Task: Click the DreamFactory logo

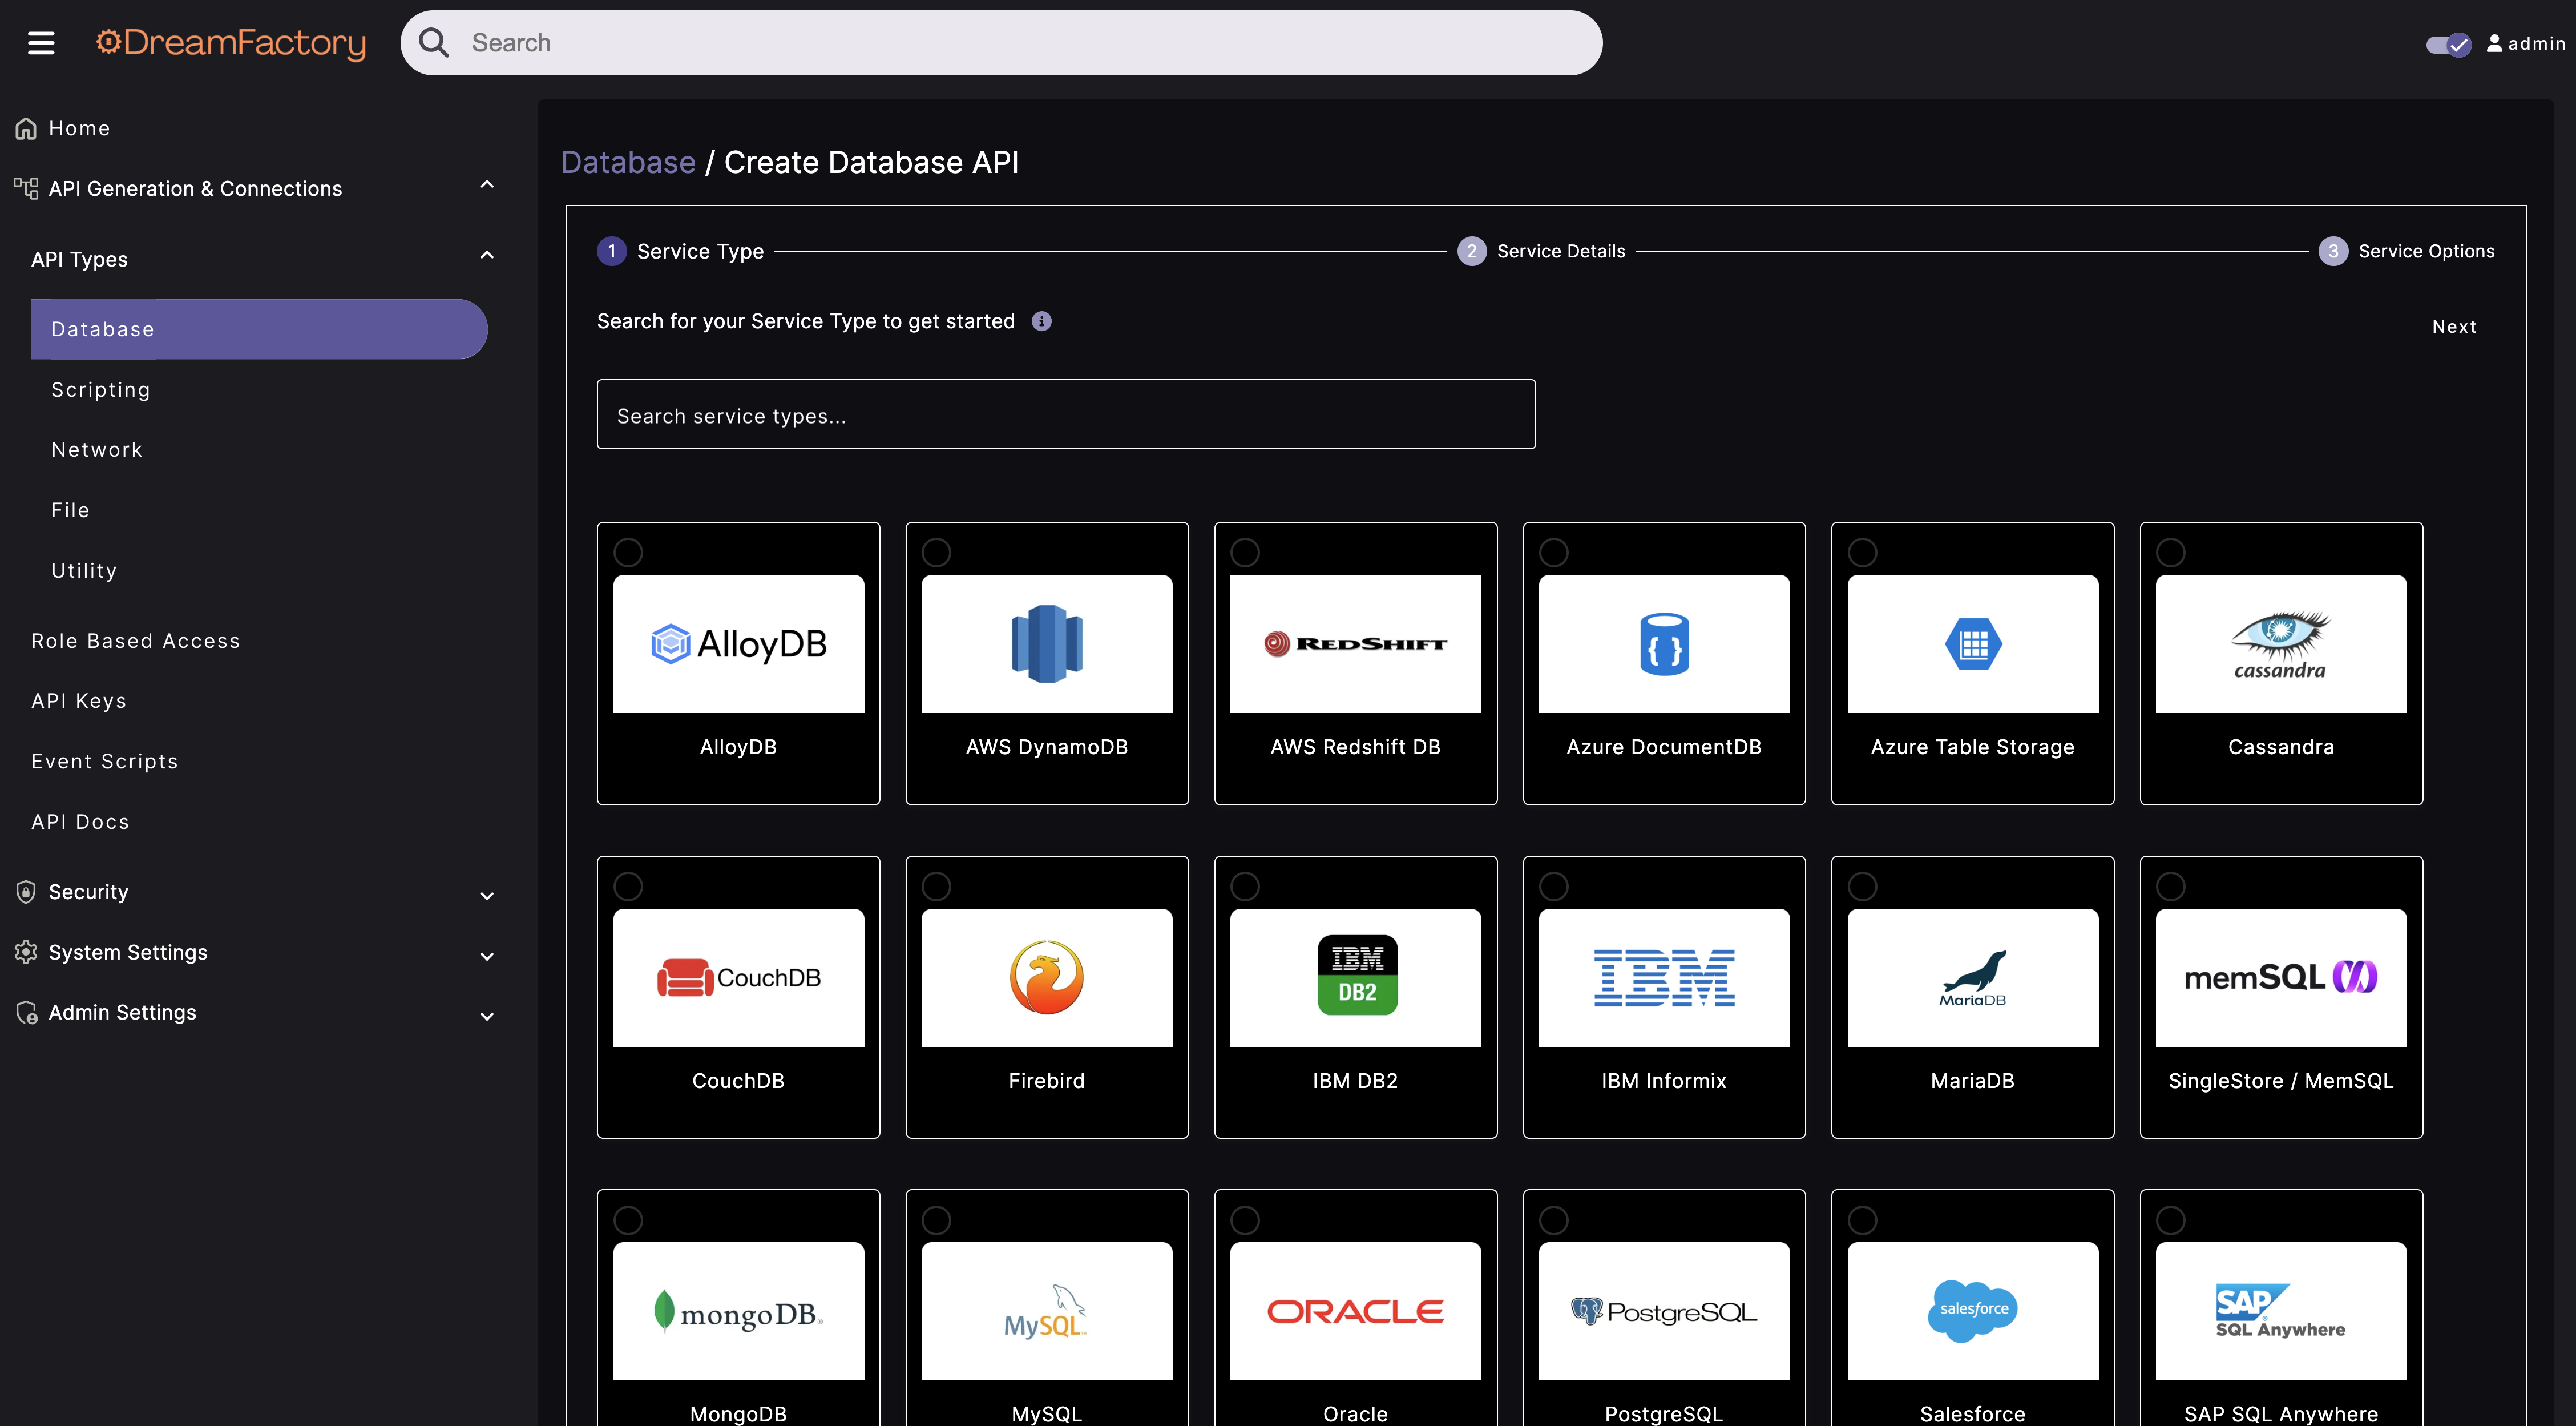Action: coord(230,42)
